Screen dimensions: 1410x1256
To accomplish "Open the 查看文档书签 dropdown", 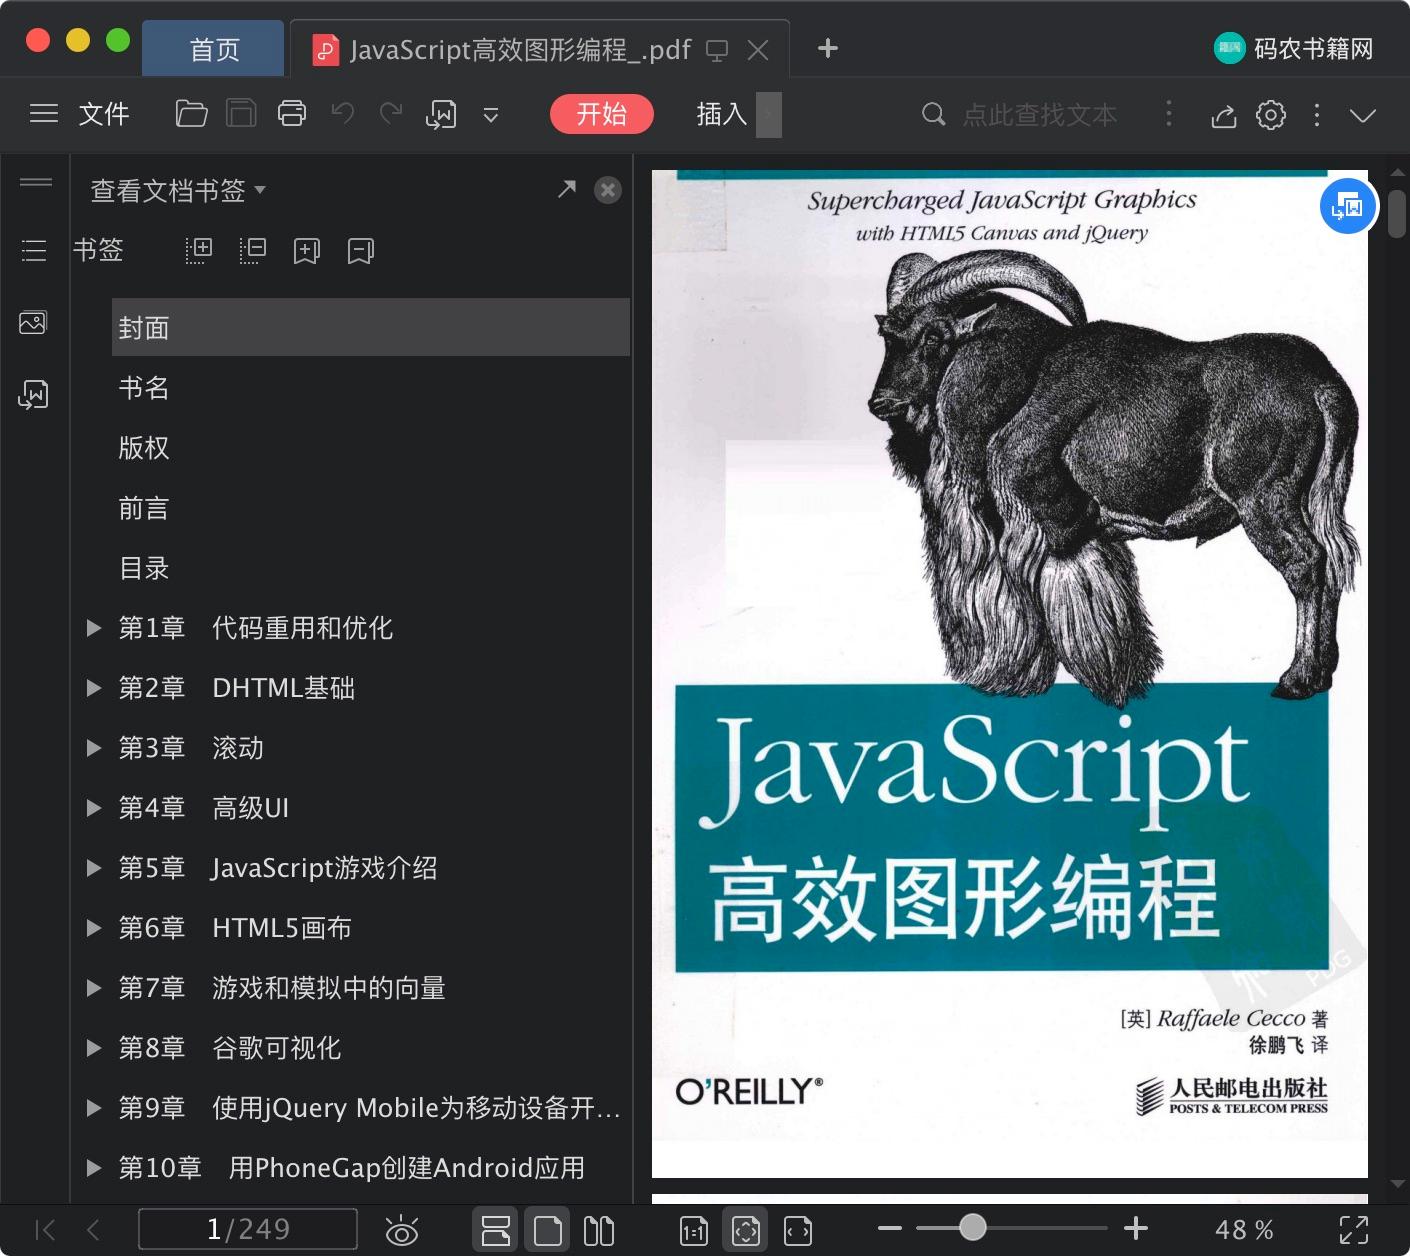I will [x=178, y=190].
